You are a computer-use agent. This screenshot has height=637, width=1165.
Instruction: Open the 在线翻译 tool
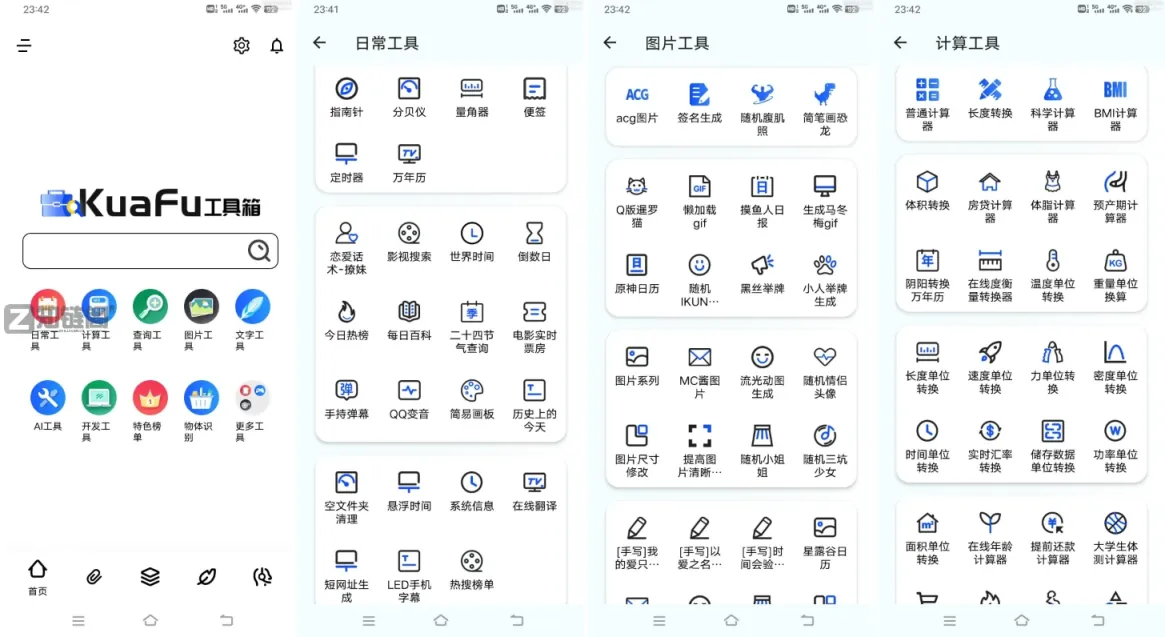pos(534,491)
